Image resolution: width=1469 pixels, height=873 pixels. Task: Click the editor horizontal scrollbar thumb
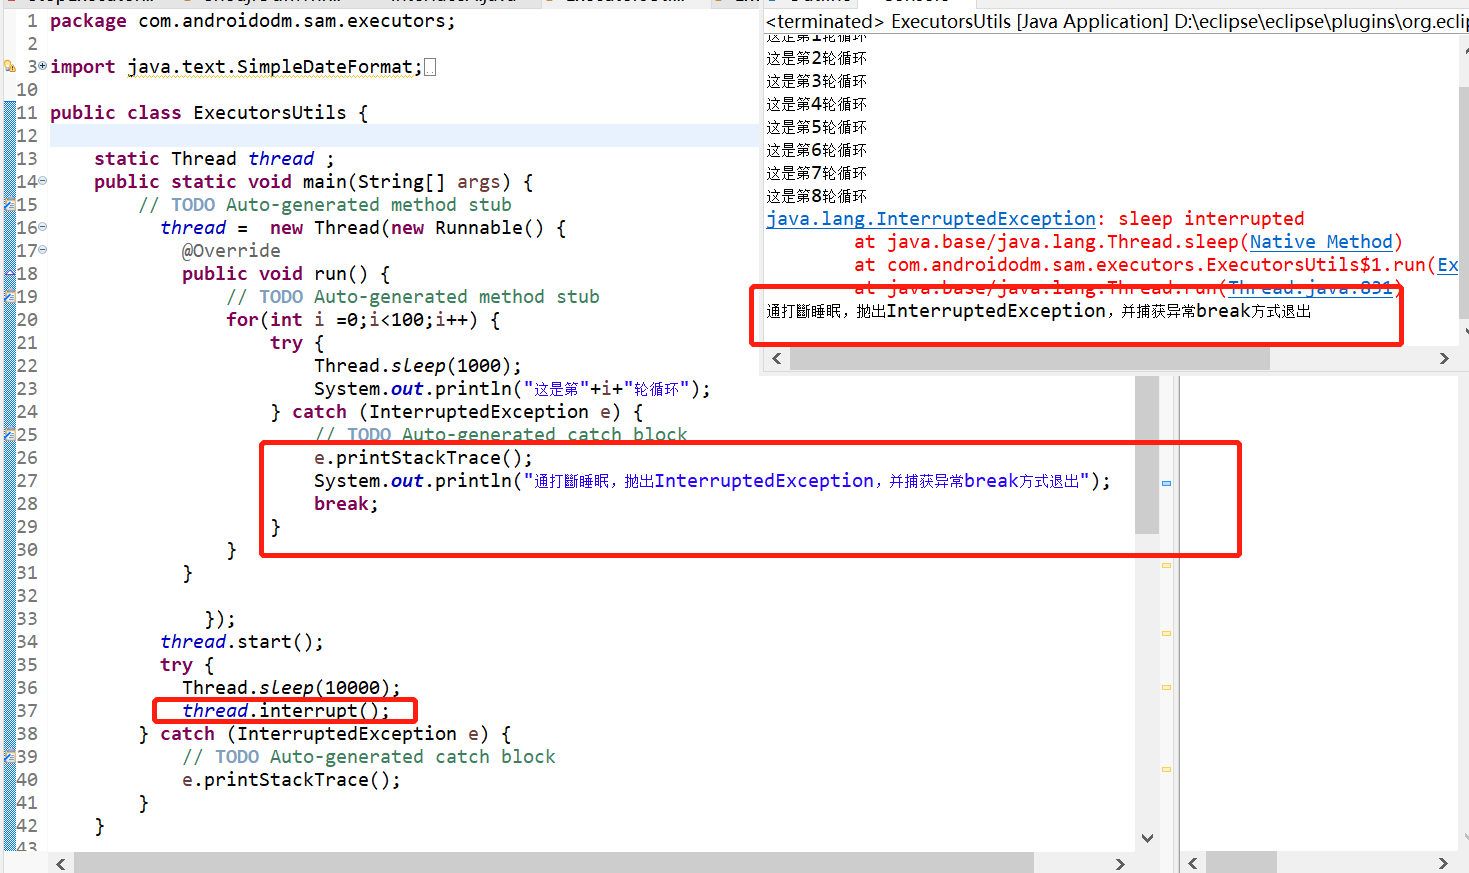(x=554, y=863)
